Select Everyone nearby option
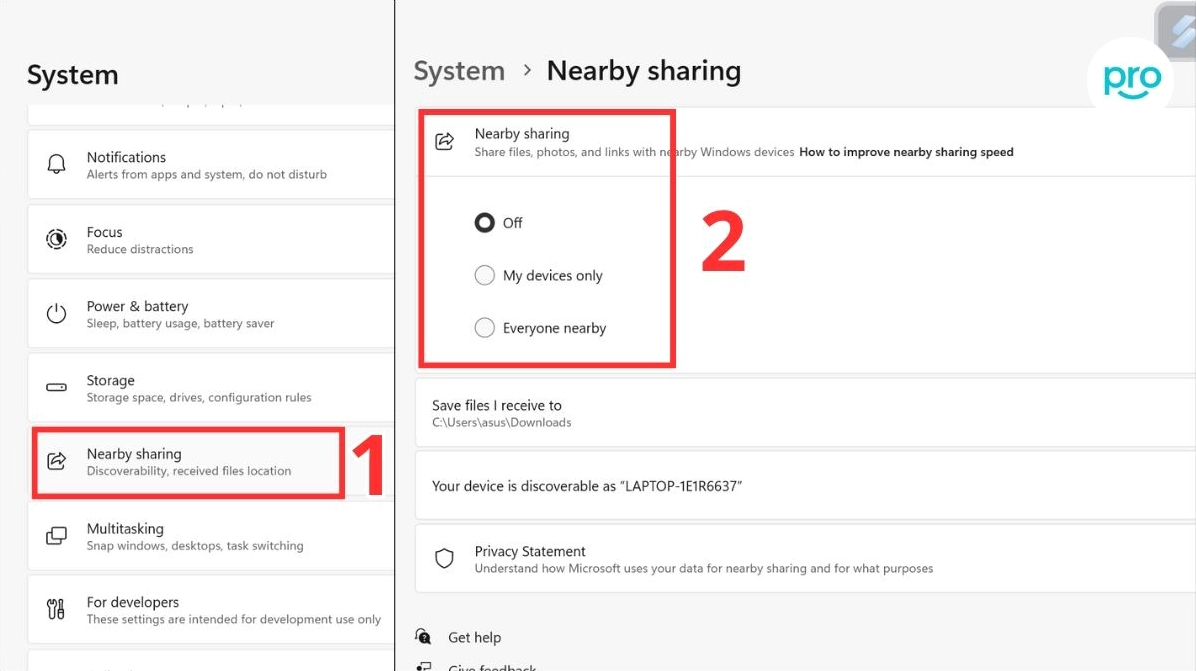 484,327
